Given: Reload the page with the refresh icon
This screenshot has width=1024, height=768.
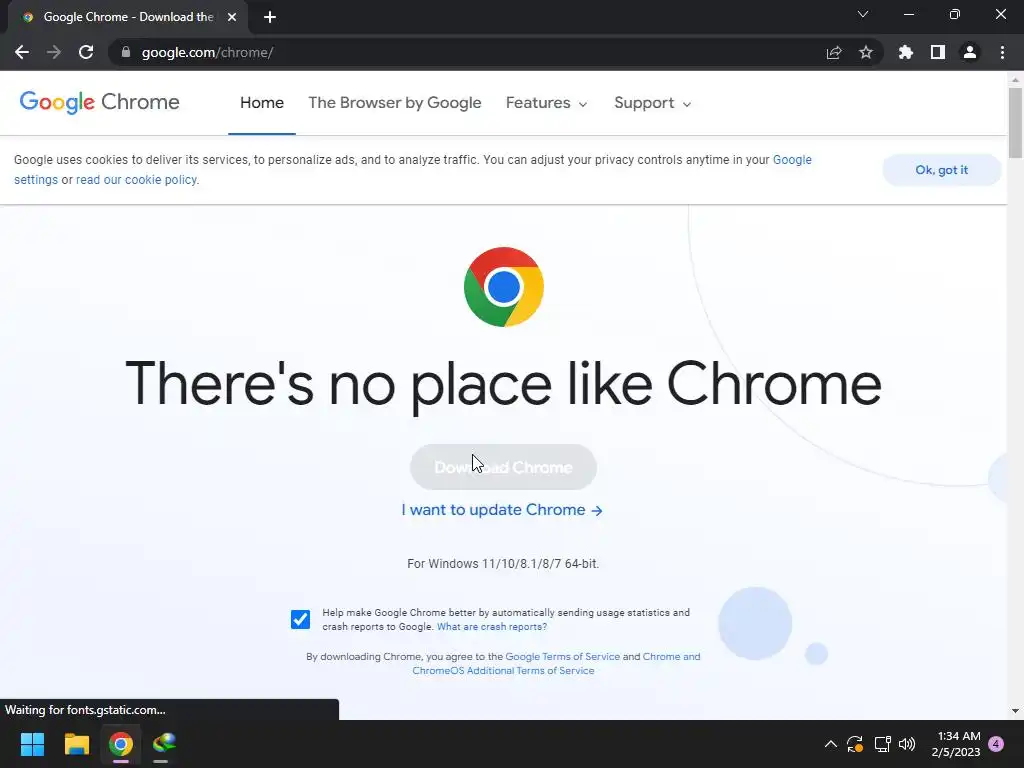Looking at the screenshot, I should [x=86, y=52].
